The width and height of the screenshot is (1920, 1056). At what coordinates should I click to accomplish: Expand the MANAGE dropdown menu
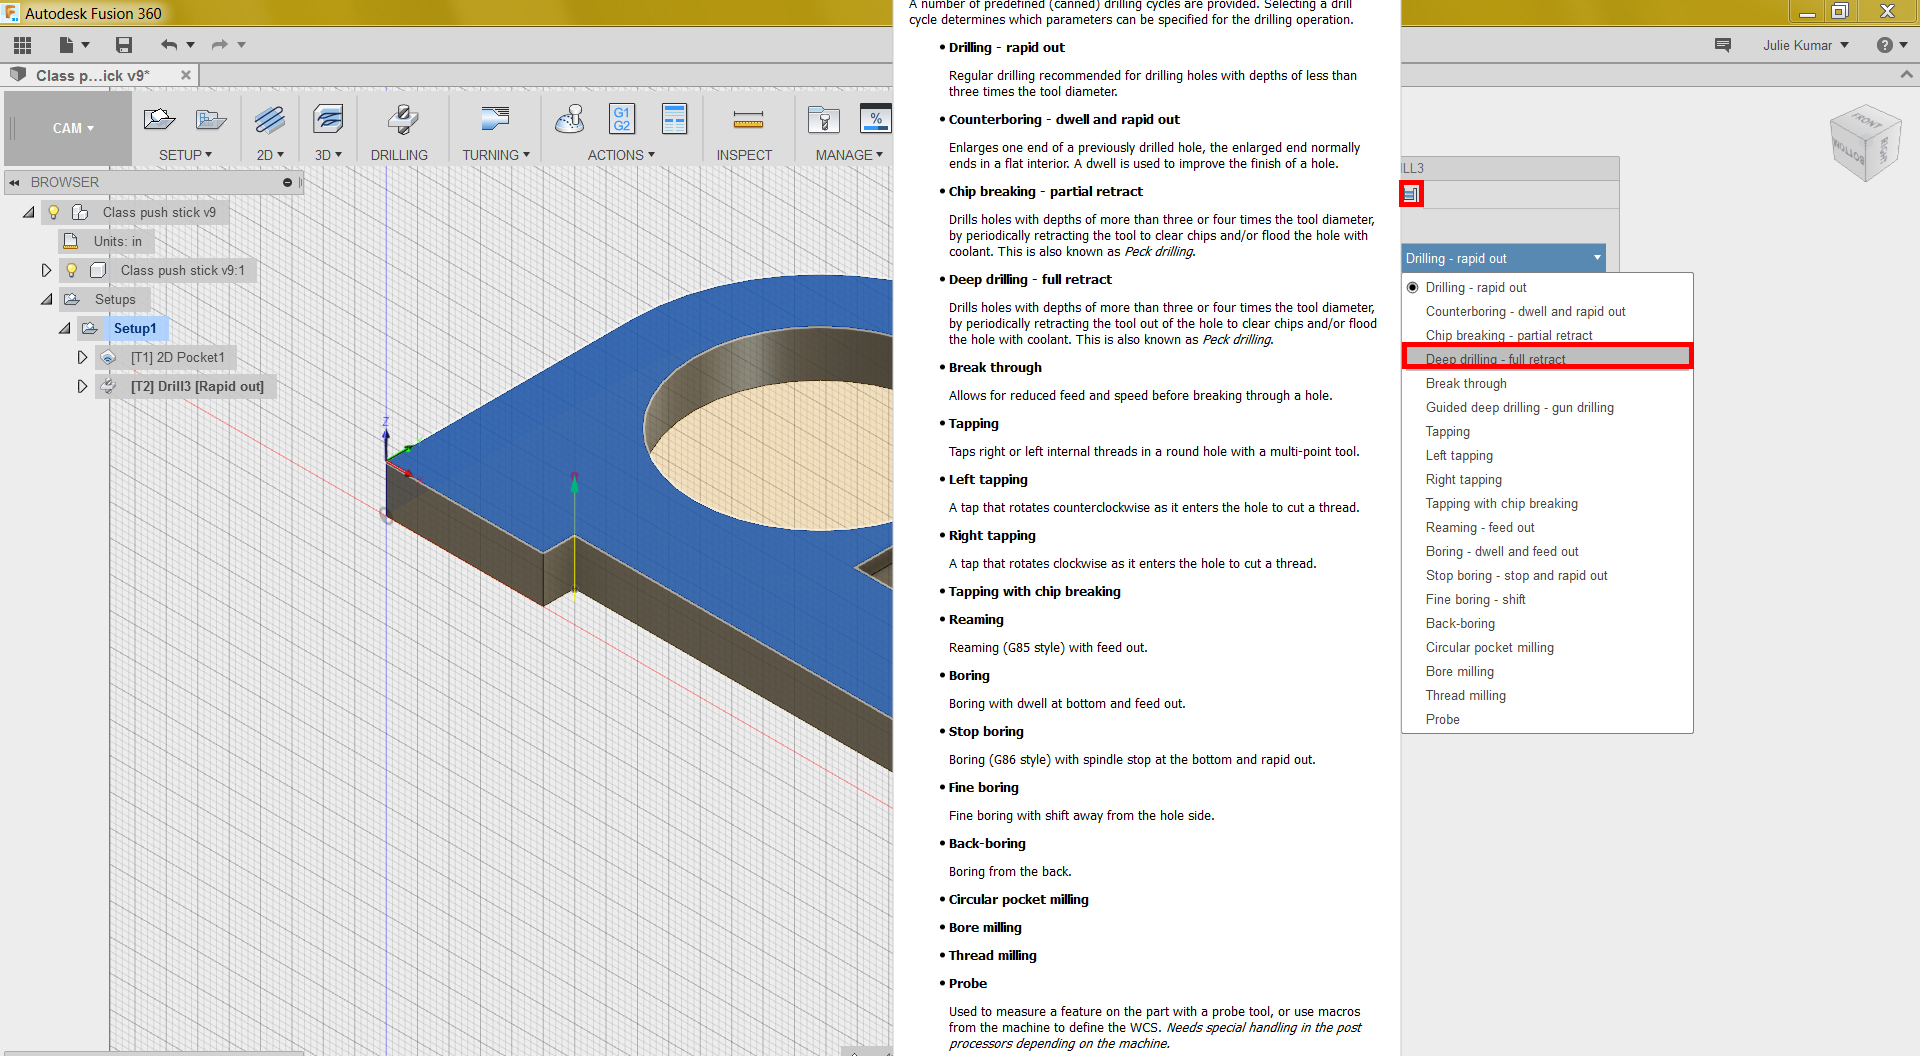pyautogui.click(x=849, y=155)
